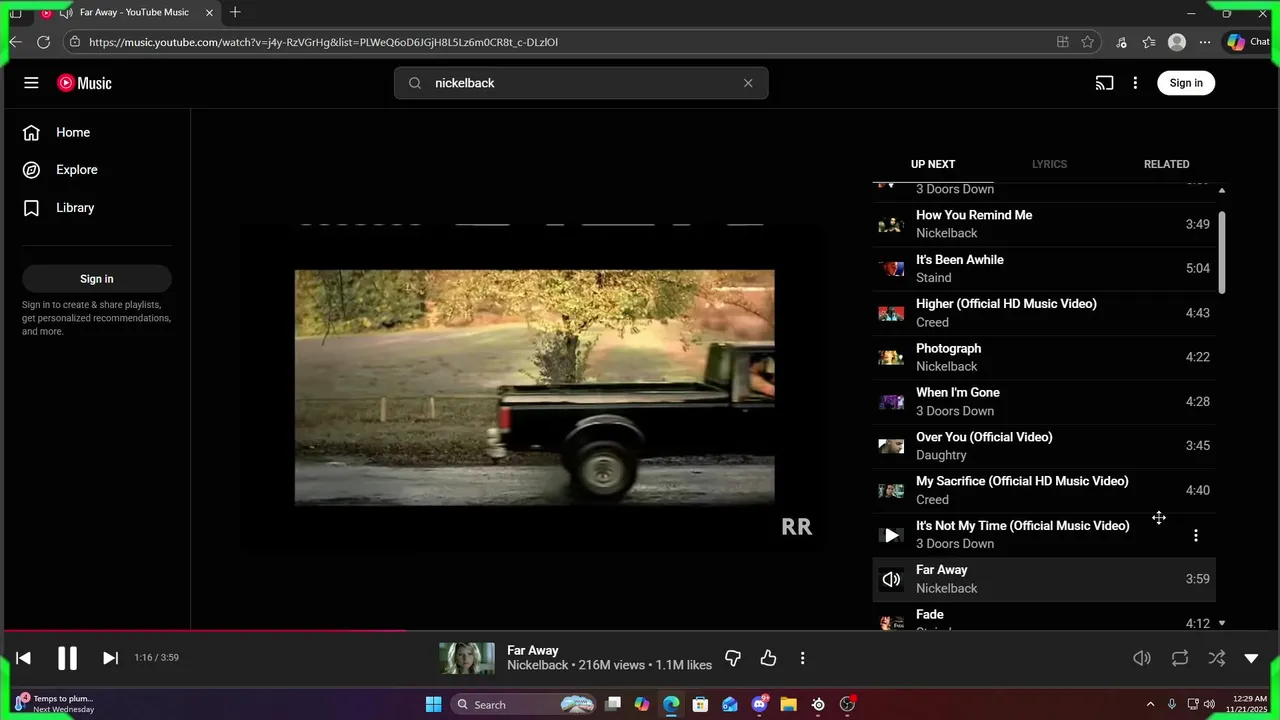
Task: Click the Nickelback artist link in player bar
Action: 537,665
